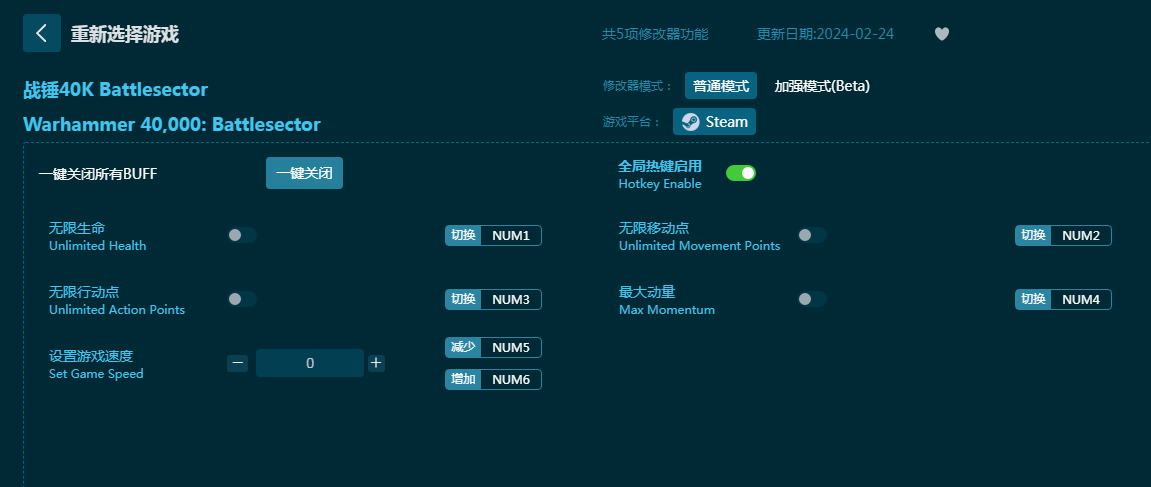Click the 游戏平台 label
This screenshot has height=487, width=1151.
click(x=632, y=122)
